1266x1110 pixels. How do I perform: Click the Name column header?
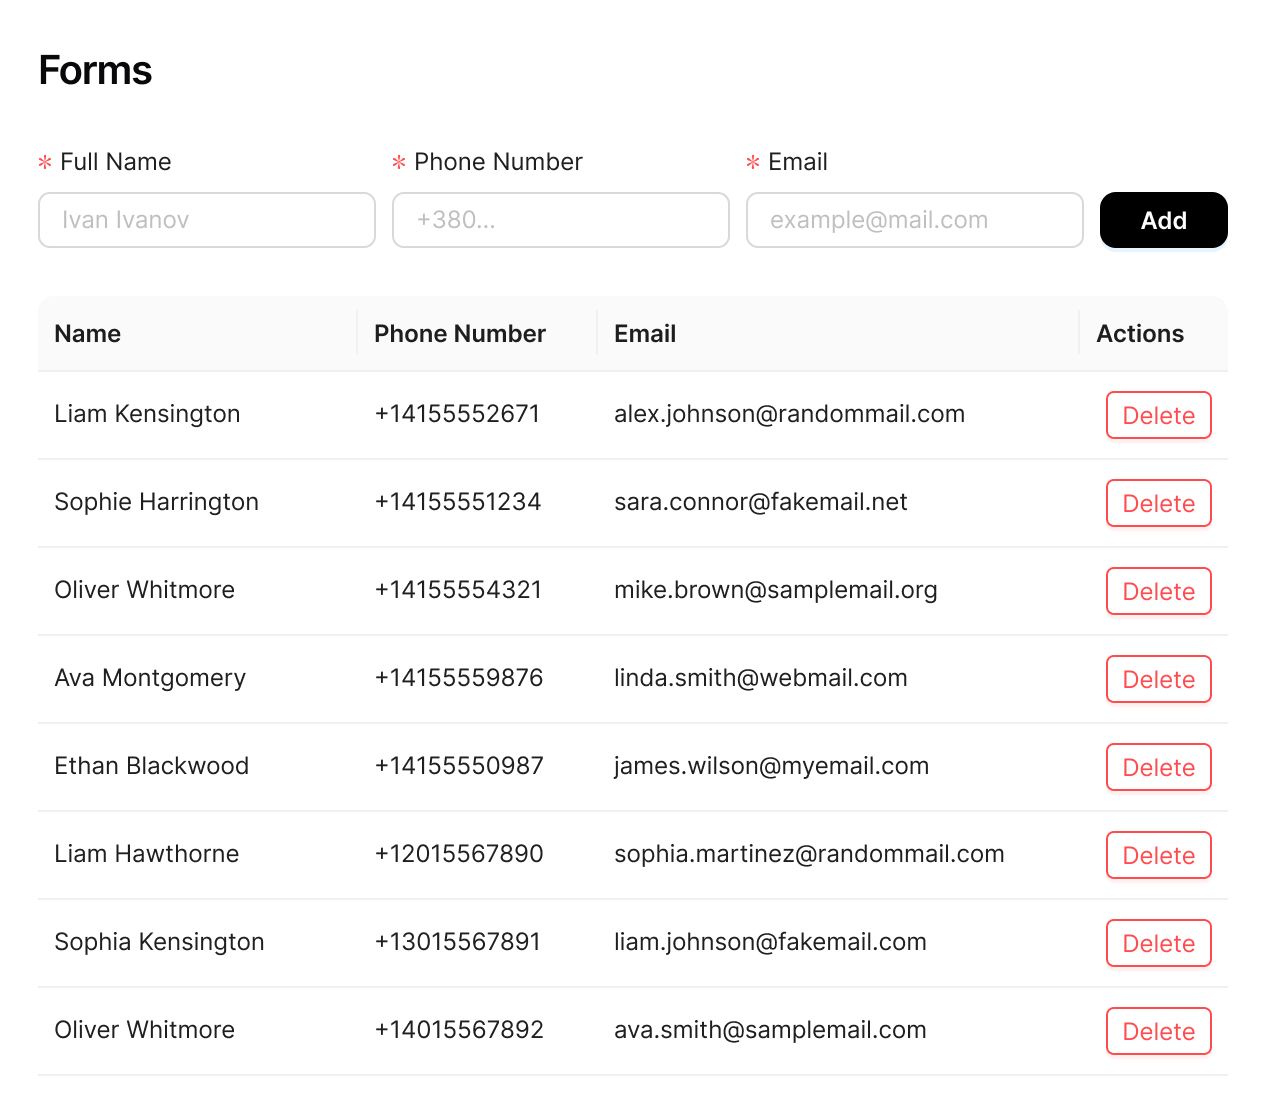[x=88, y=334]
